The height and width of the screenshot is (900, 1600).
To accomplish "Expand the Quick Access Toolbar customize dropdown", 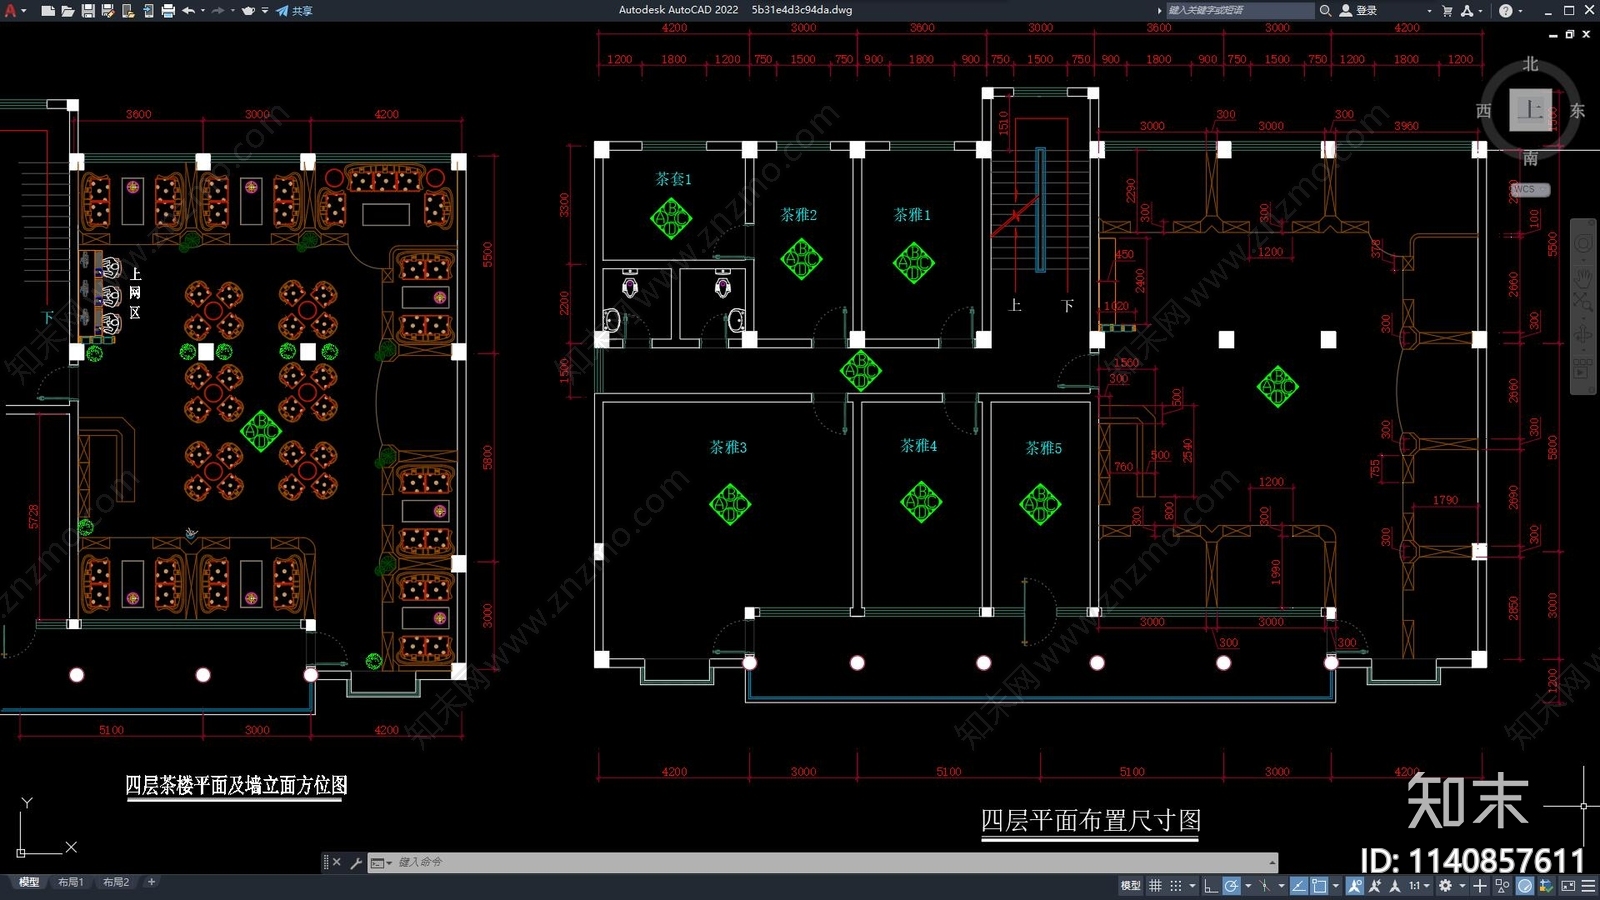I will (265, 11).
